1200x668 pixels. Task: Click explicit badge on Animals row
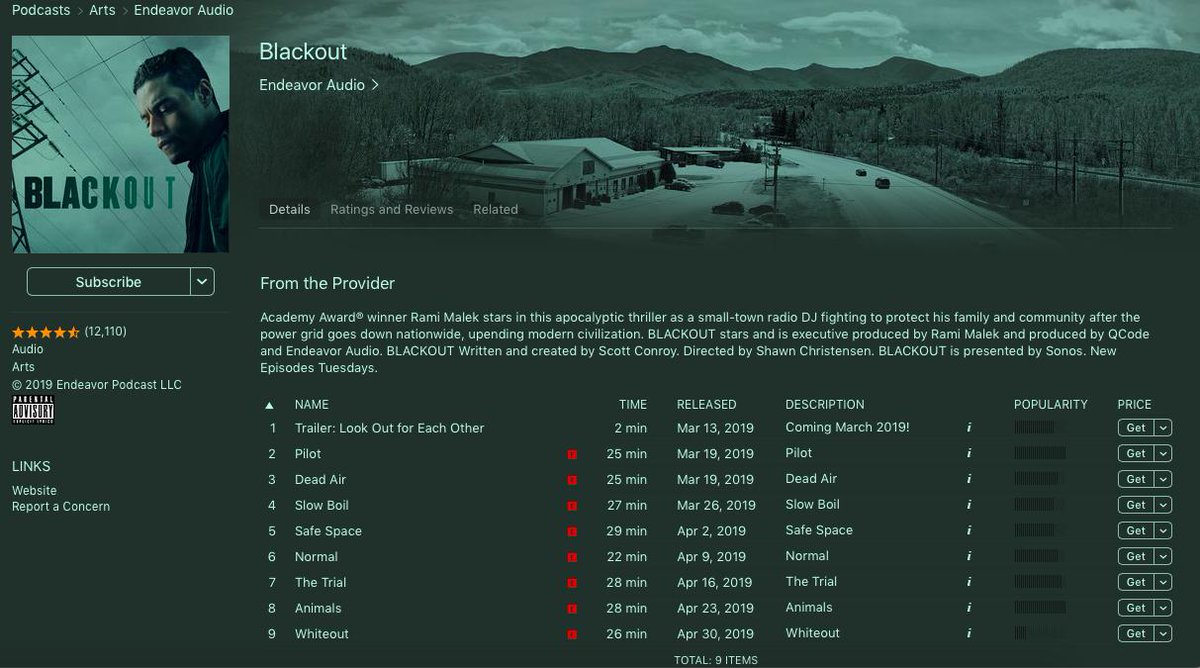[x=572, y=609]
